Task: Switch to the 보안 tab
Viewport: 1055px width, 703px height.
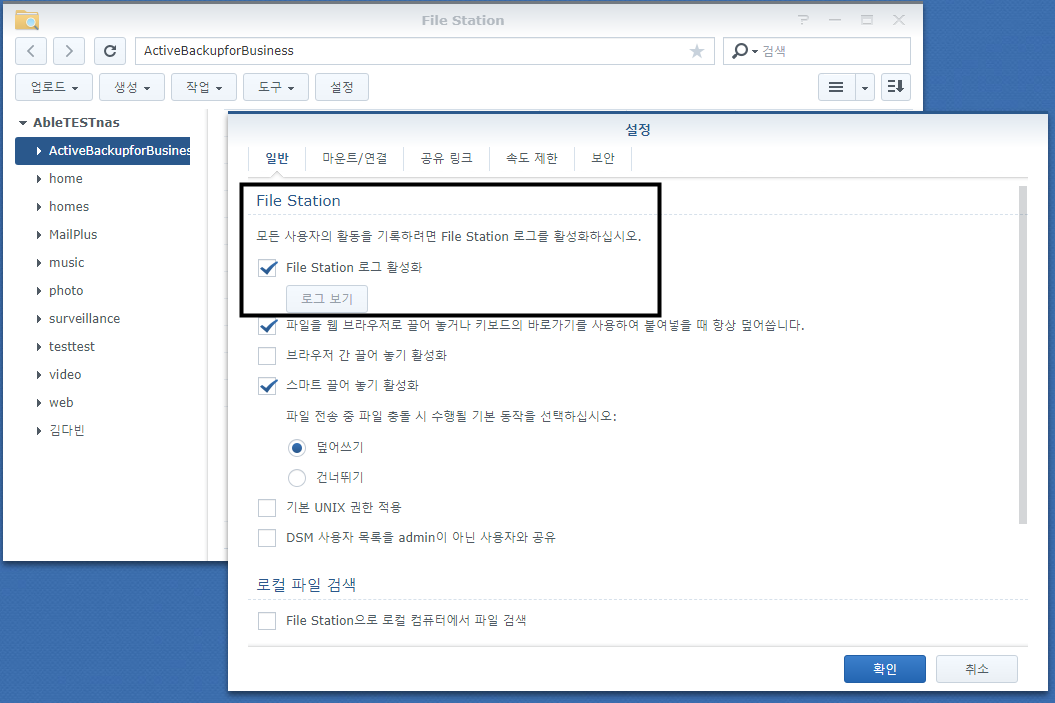Action: (603, 158)
